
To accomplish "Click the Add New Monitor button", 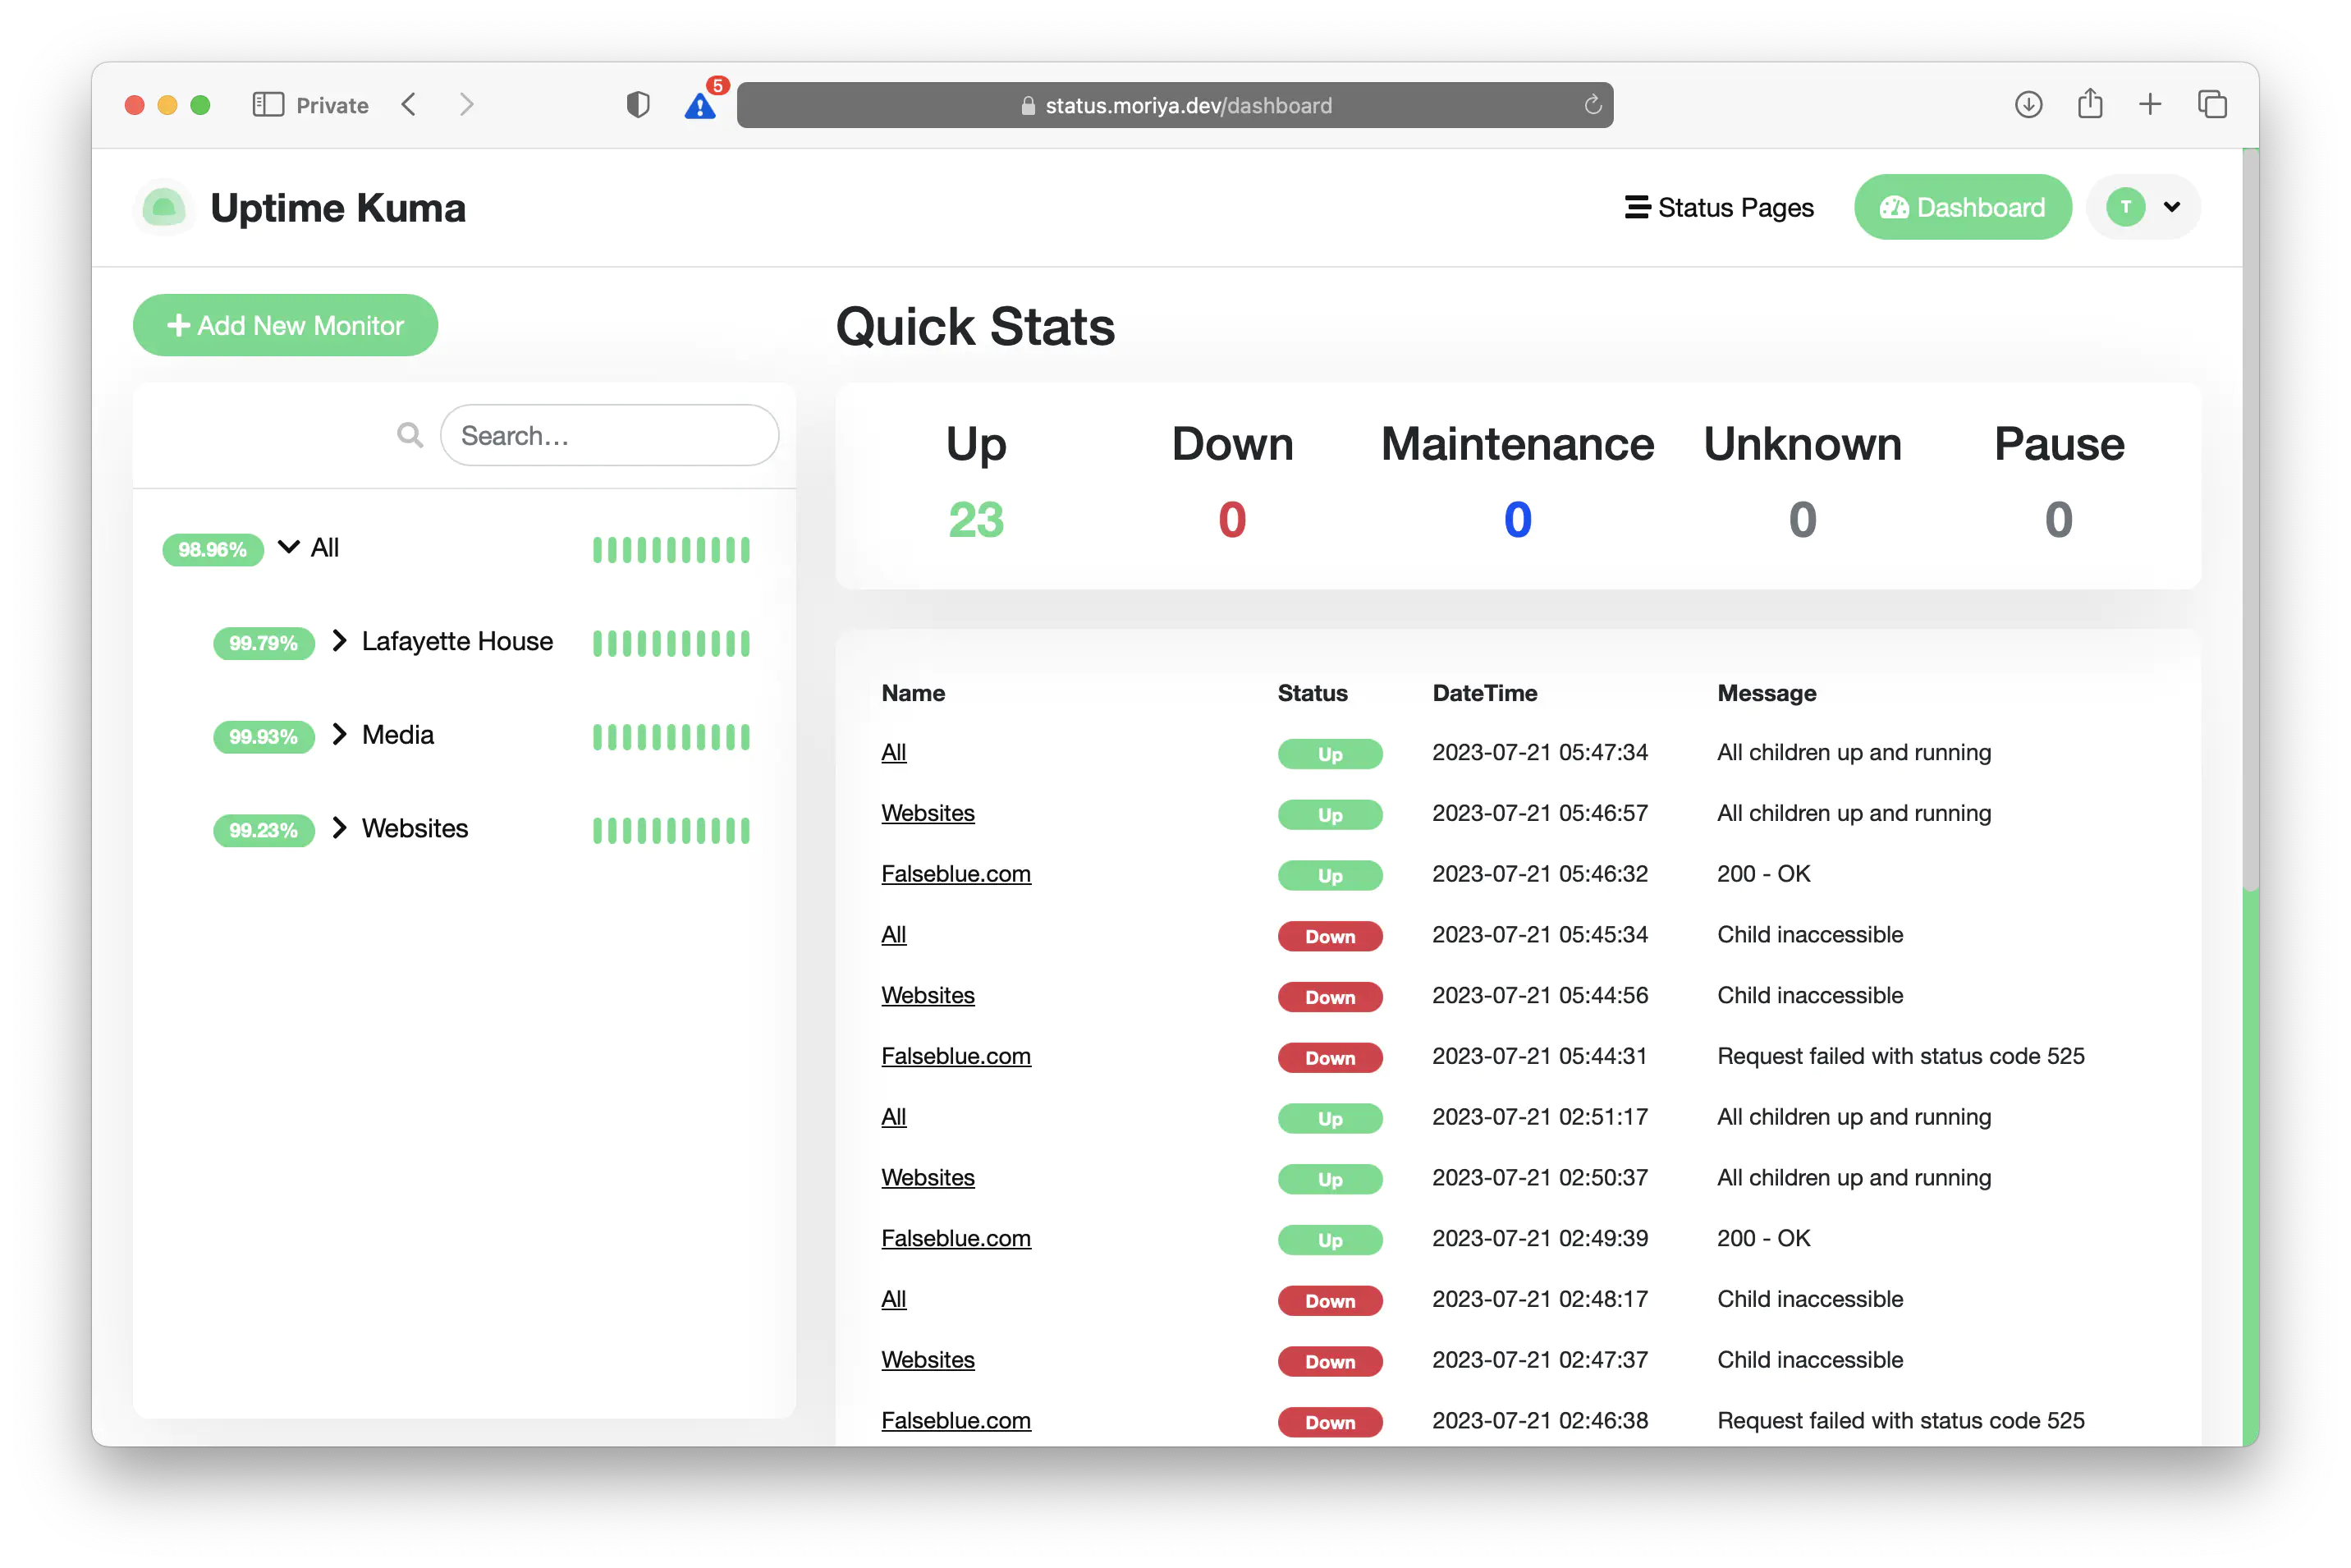I will [285, 325].
